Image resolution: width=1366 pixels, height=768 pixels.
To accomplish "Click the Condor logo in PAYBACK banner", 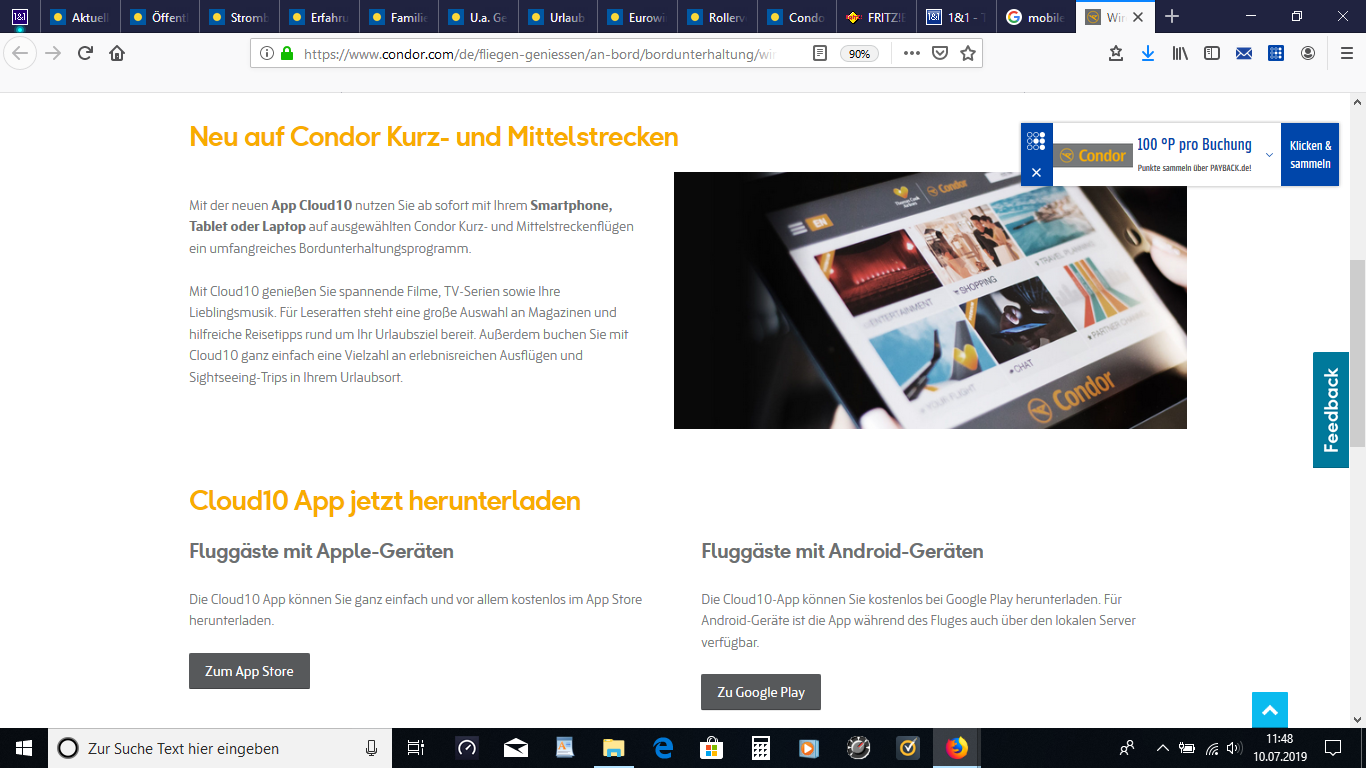I will tap(1092, 156).
